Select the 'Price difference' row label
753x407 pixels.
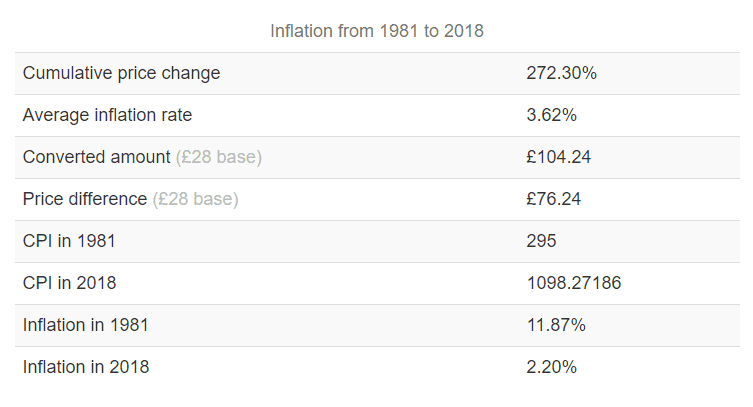(85, 199)
